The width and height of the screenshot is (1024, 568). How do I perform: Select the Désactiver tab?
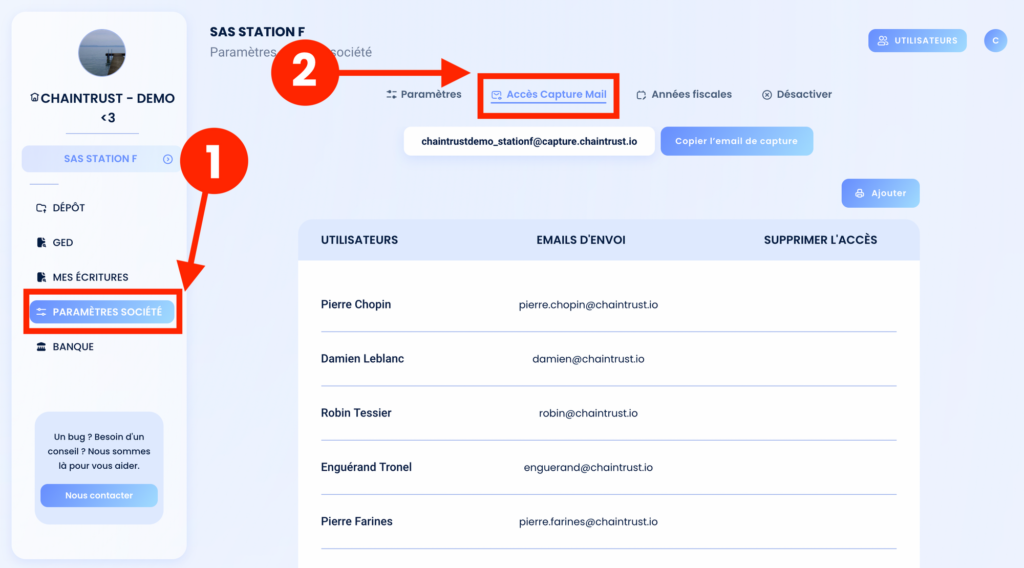(x=797, y=94)
